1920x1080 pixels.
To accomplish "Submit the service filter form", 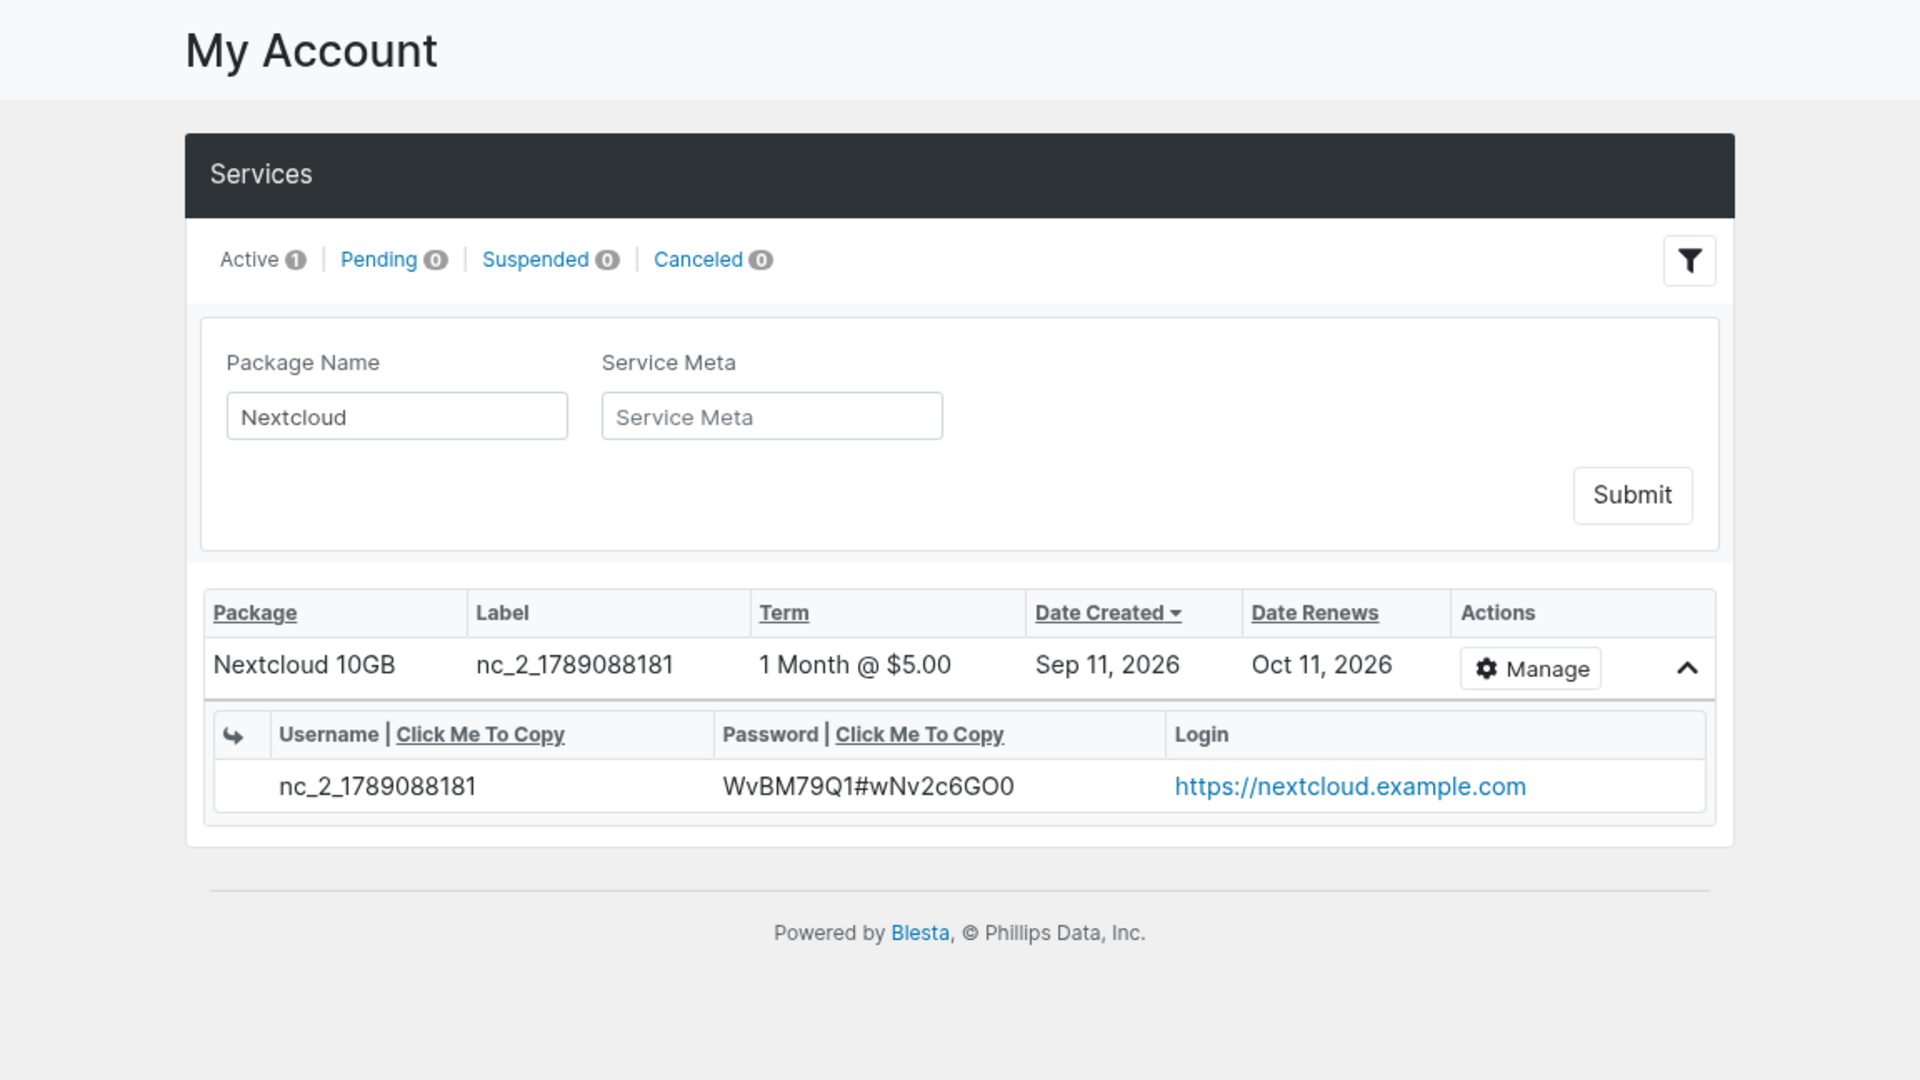I will [1632, 495].
